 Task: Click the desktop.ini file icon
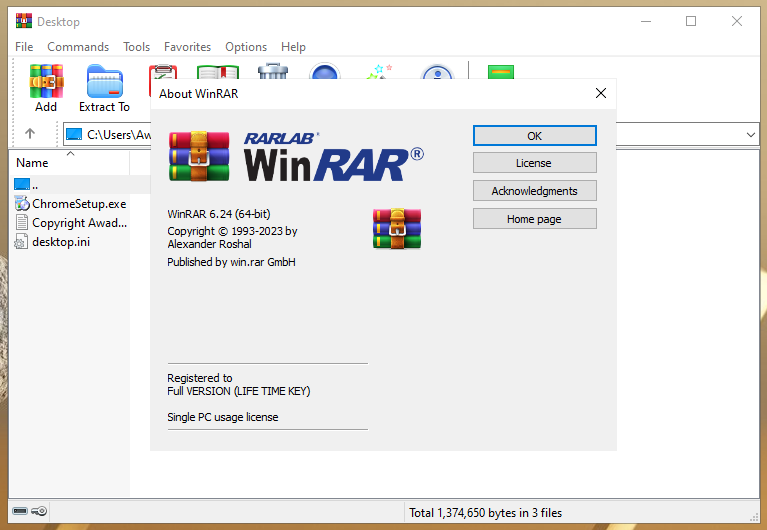pos(21,241)
